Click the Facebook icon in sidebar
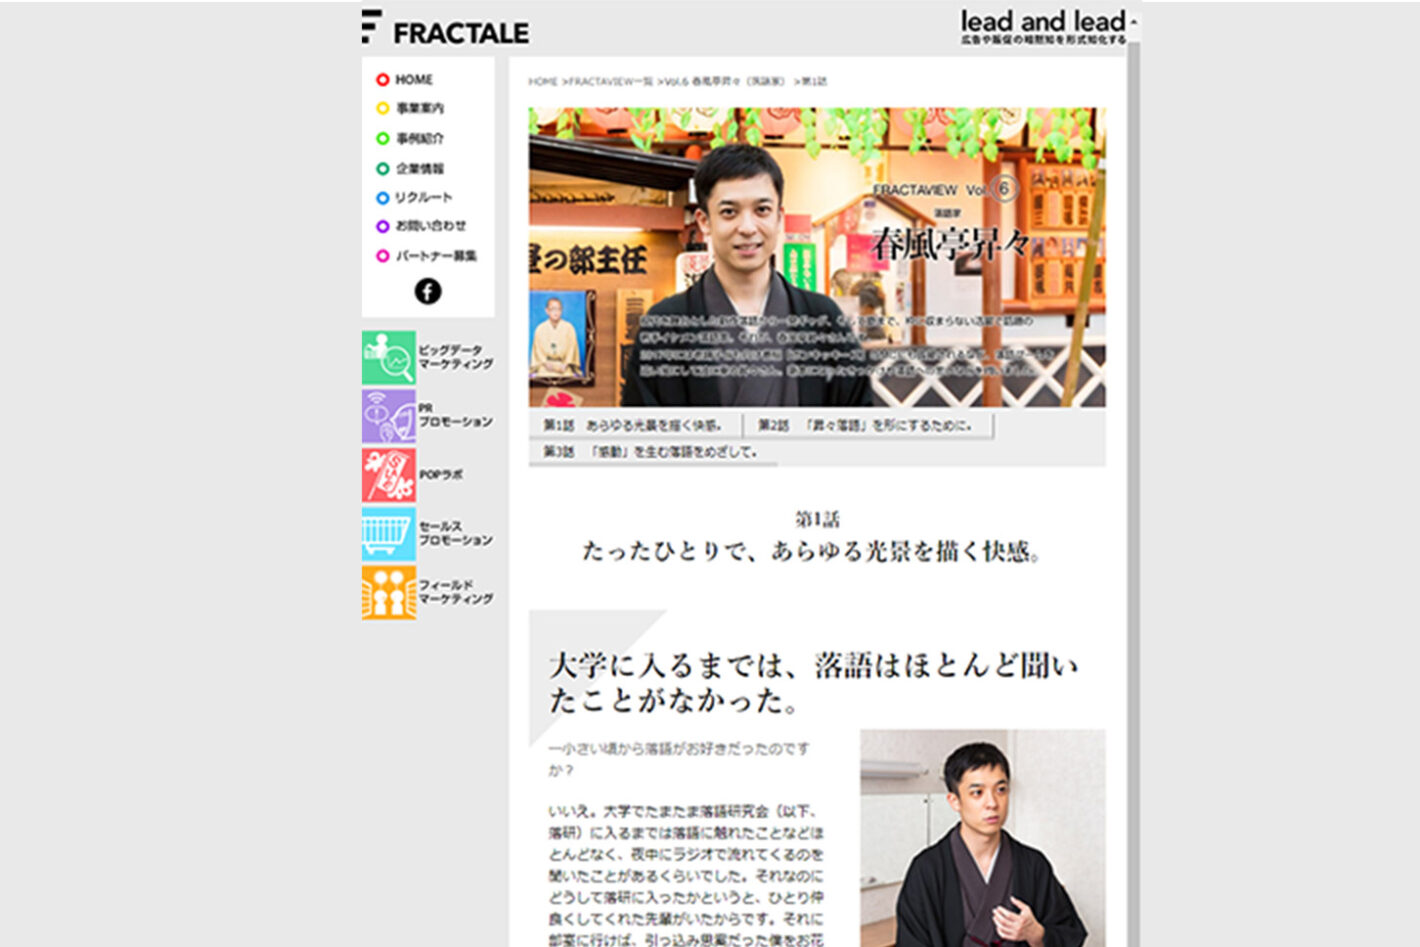Viewport: 1420px width, 947px height. point(427,291)
